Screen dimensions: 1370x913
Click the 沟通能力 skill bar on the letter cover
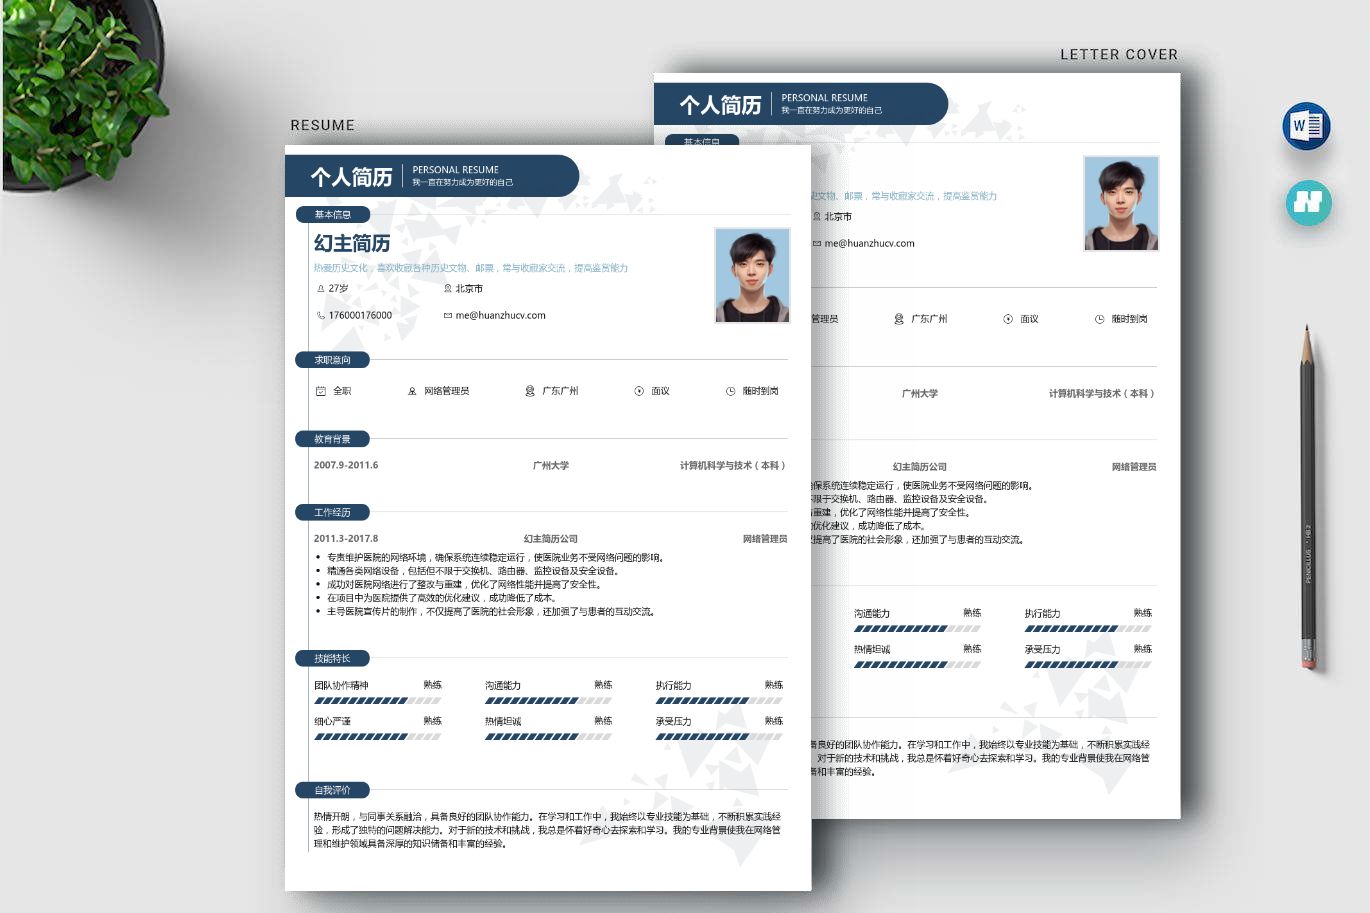coord(917,629)
